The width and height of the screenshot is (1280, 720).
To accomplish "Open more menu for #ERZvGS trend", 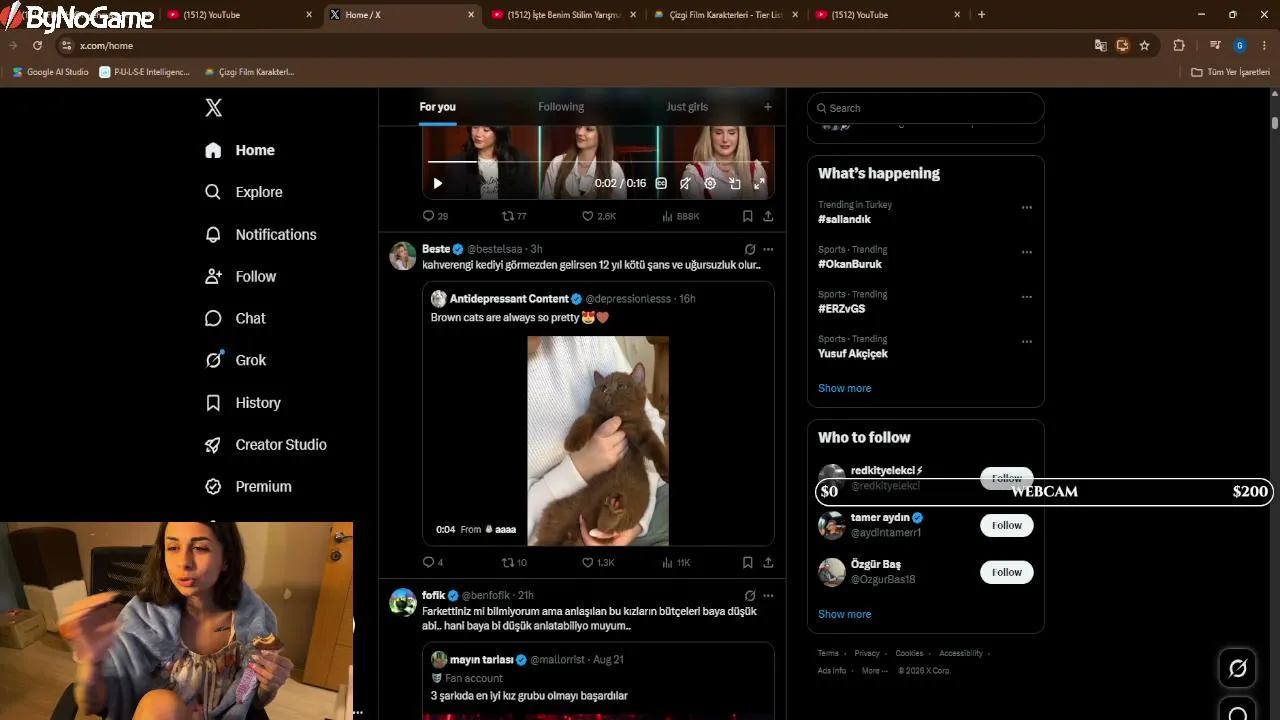I will point(1026,297).
